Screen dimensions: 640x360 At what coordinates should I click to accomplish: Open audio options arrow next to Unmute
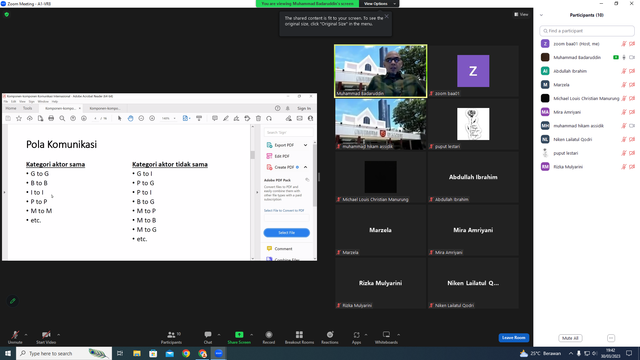coord(26,335)
